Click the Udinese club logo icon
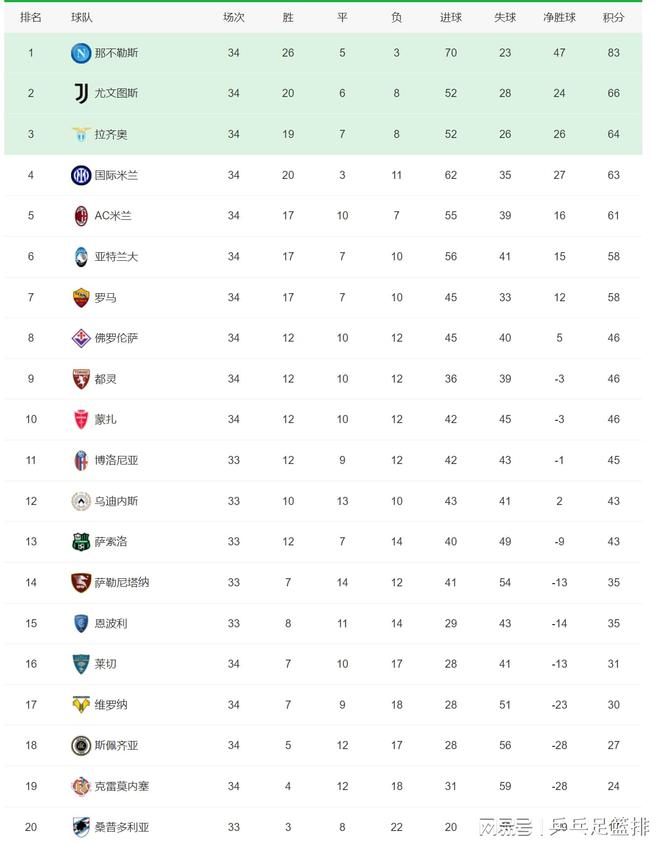Viewport: 660px width, 845px height. click(81, 501)
